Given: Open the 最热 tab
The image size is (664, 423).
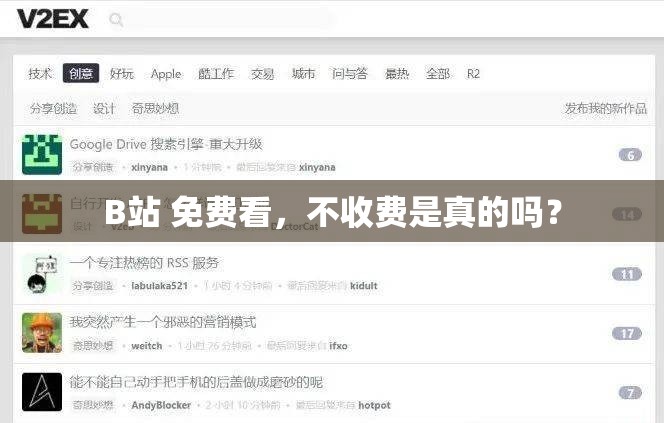Looking at the screenshot, I should point(397,74).
